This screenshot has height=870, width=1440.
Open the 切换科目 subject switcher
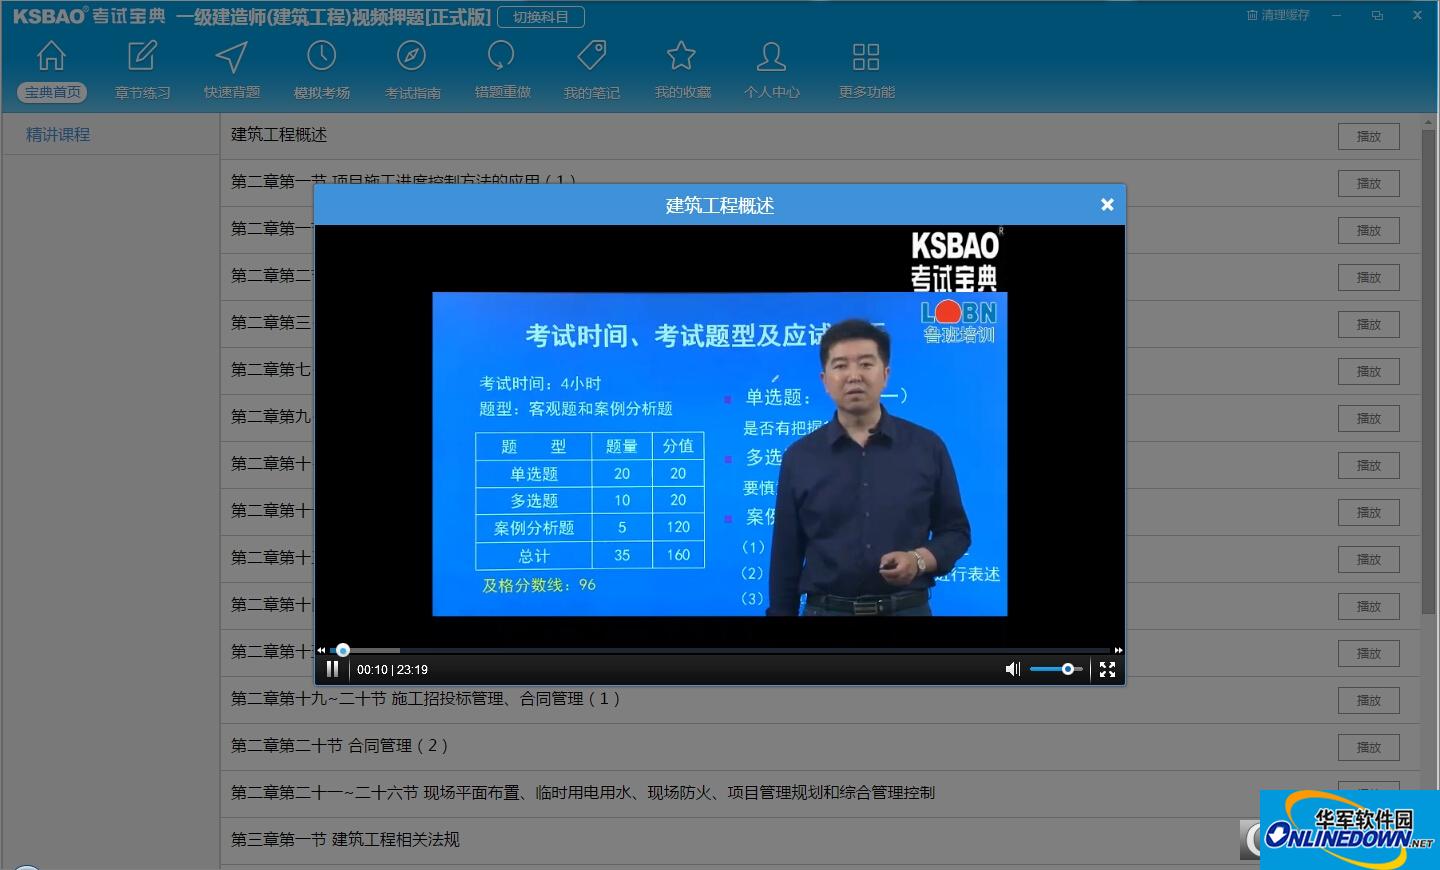tap(541, 16)
